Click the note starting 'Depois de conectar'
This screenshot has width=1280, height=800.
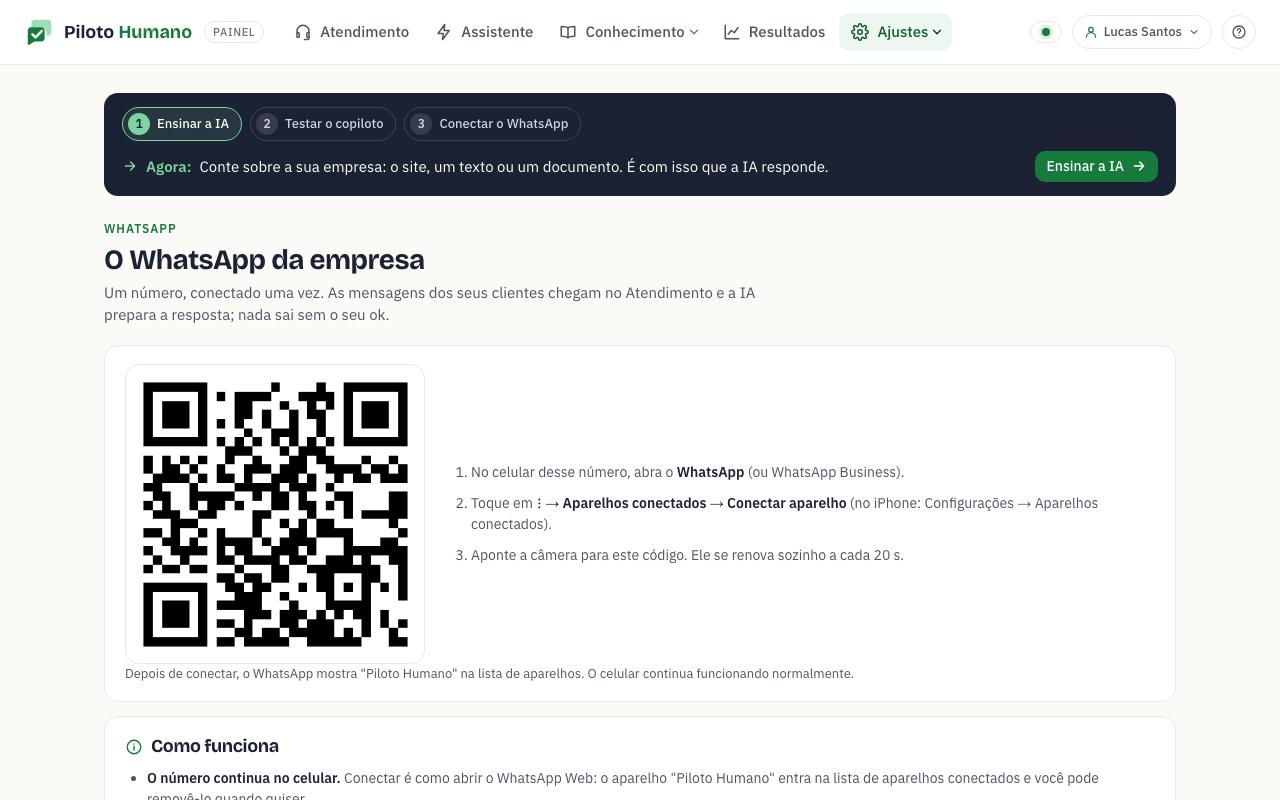tap(489, 674)
